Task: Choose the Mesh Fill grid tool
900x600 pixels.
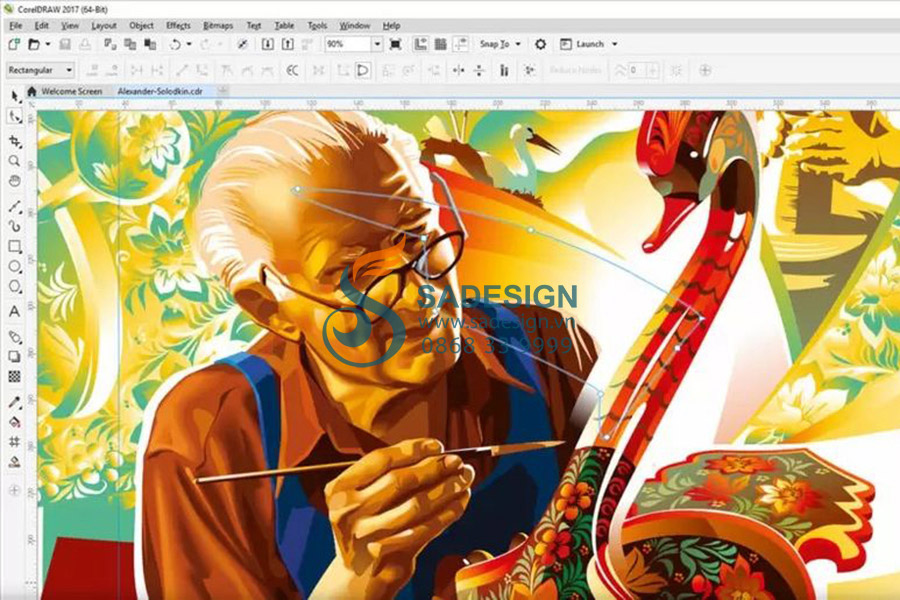Action: click(x=15, y=442)
